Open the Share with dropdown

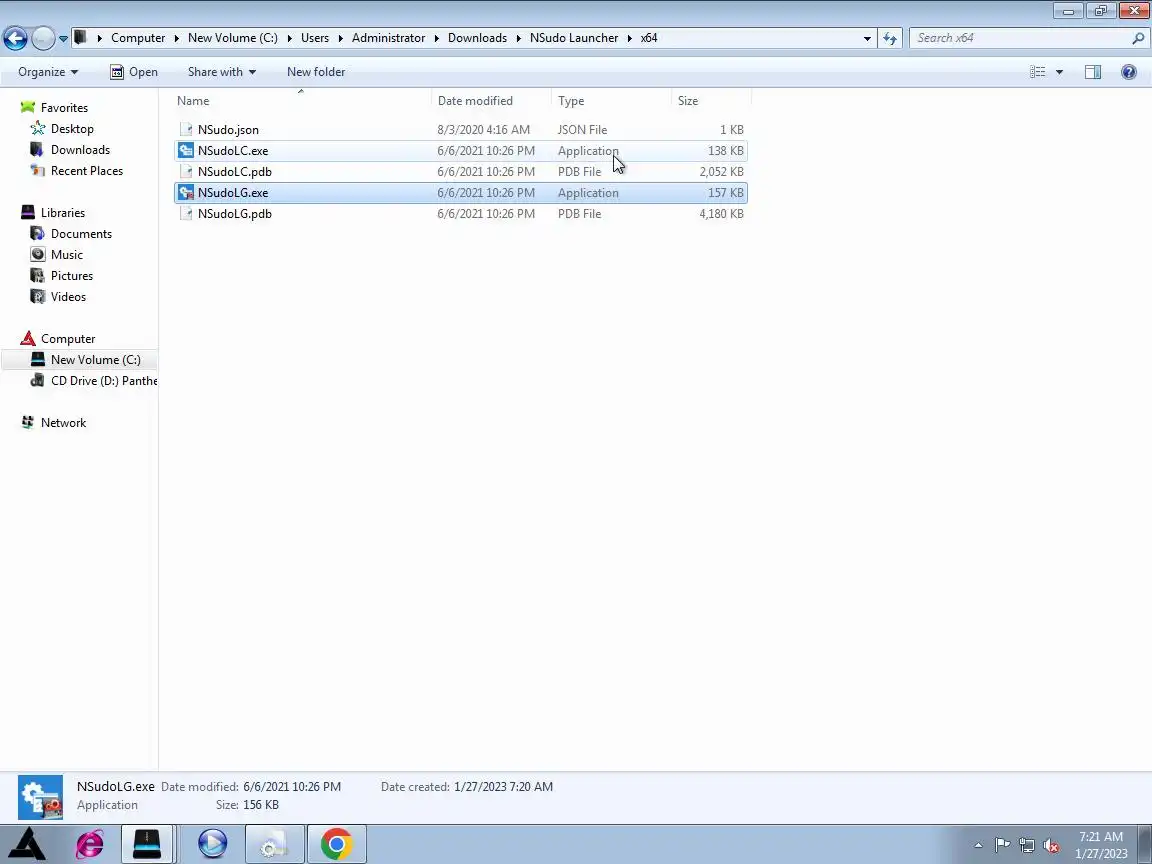click(x=222, y=72)
